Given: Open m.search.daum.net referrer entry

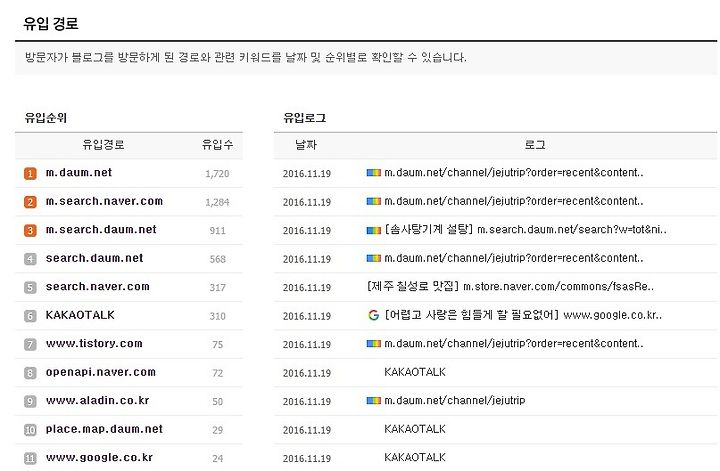Looking at the screenshot, I should [x=101, y=230].
